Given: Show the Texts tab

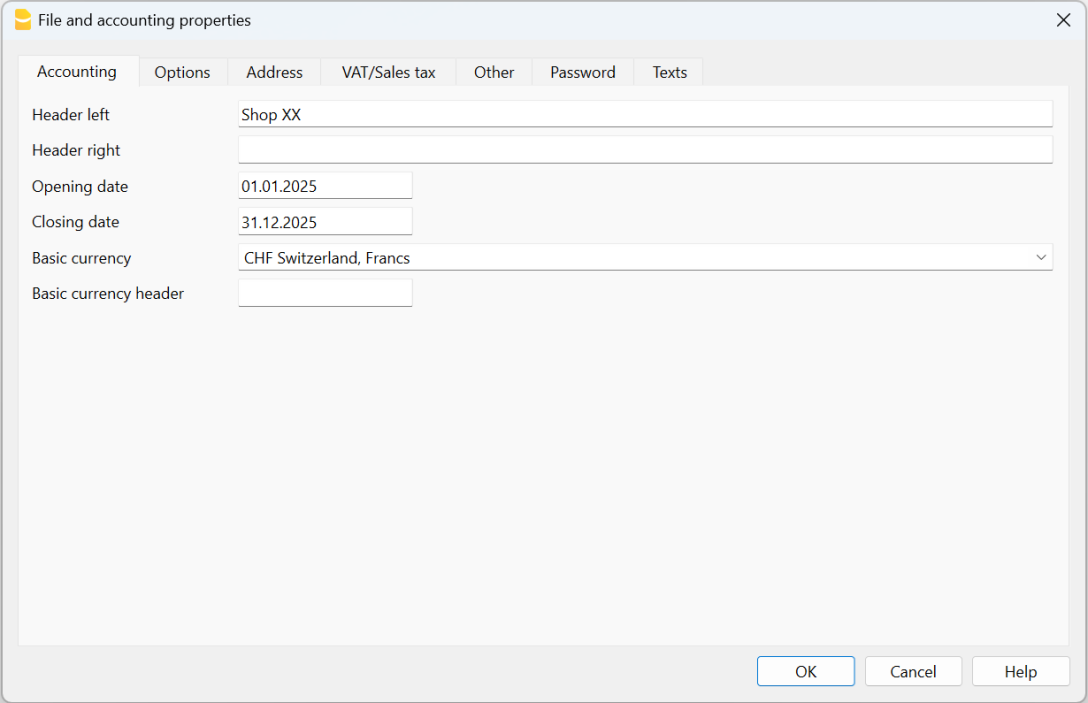Looking at the screenshot, I should point(669,72).
